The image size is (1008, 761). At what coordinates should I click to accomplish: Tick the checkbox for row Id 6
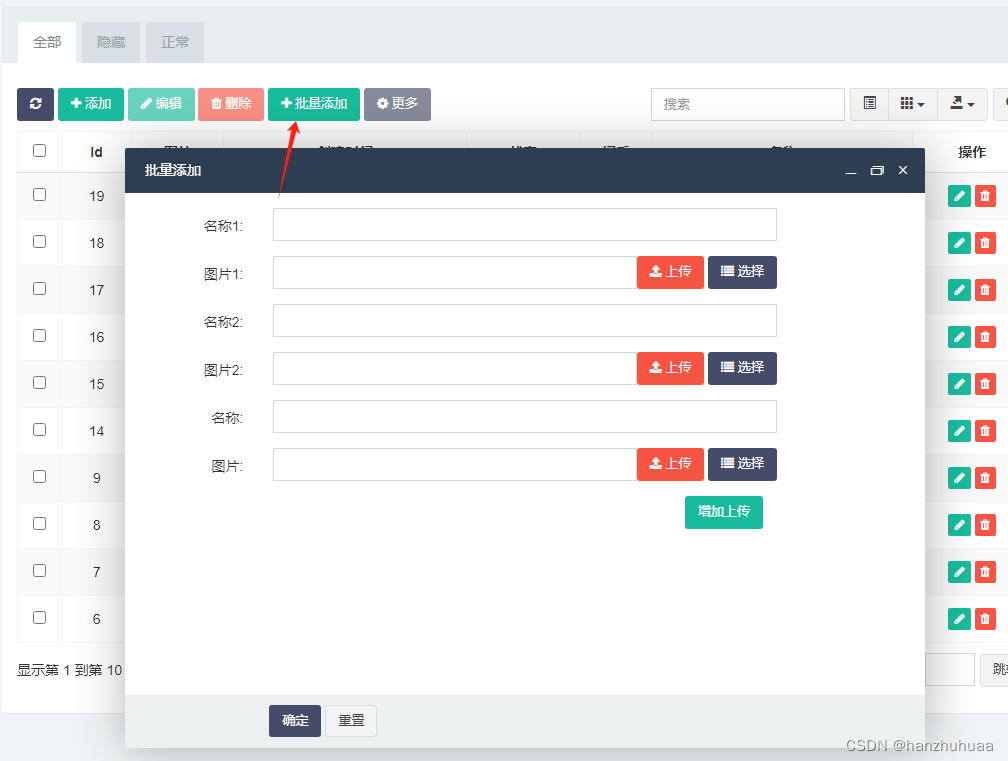(39, 617)
